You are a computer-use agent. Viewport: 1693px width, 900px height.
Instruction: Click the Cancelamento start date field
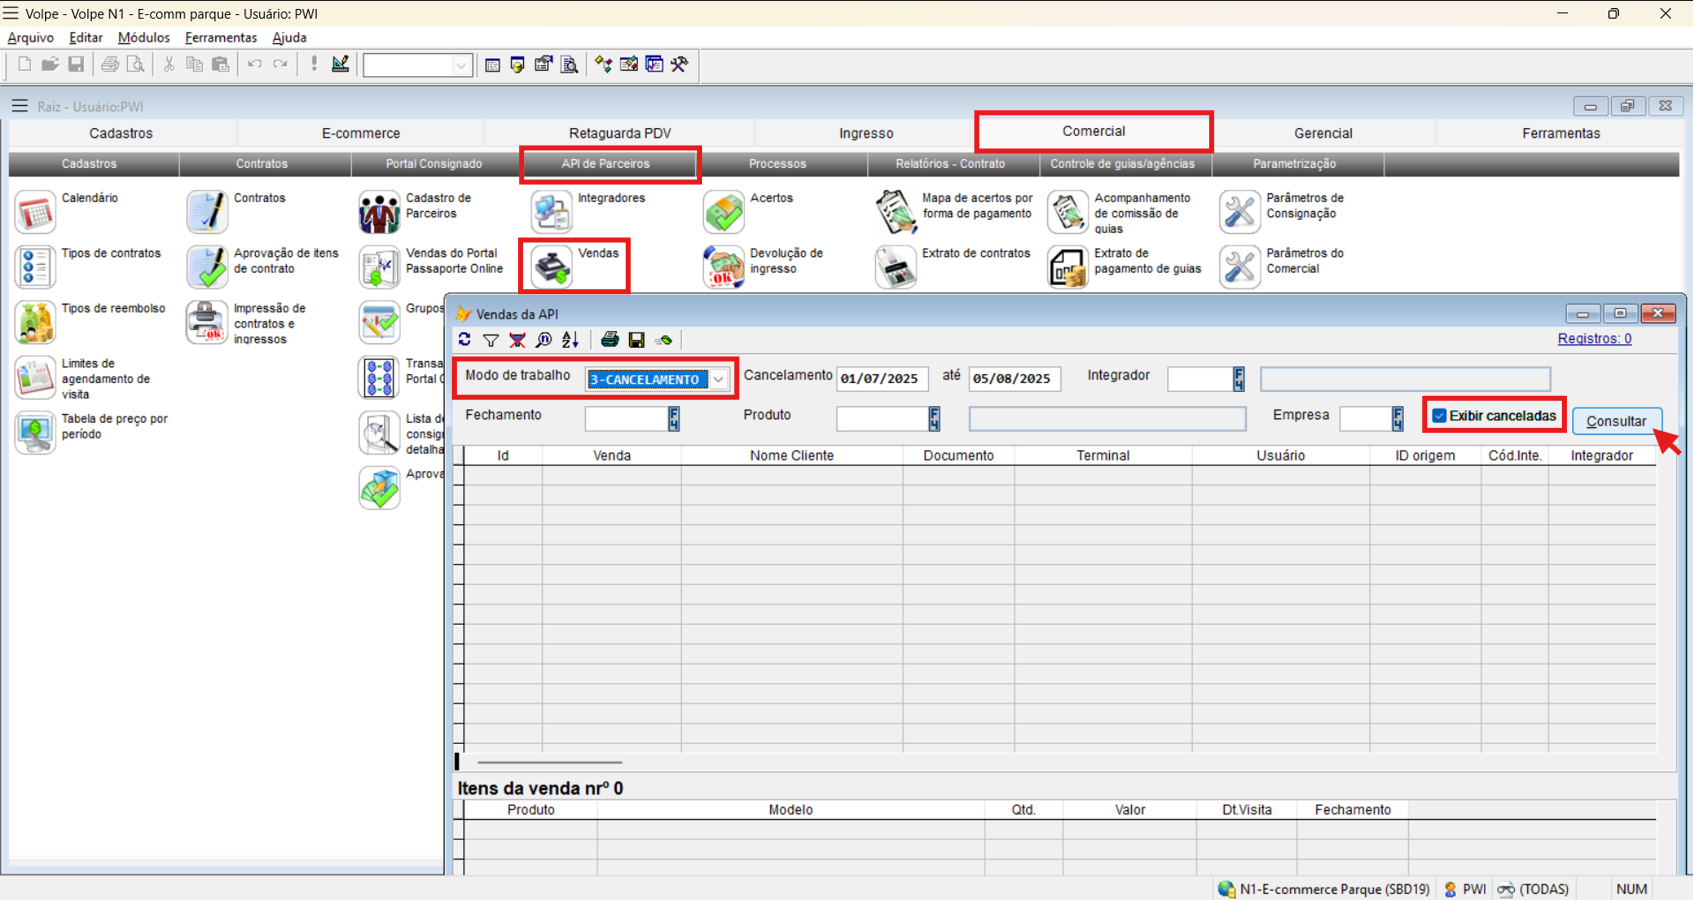881,379
